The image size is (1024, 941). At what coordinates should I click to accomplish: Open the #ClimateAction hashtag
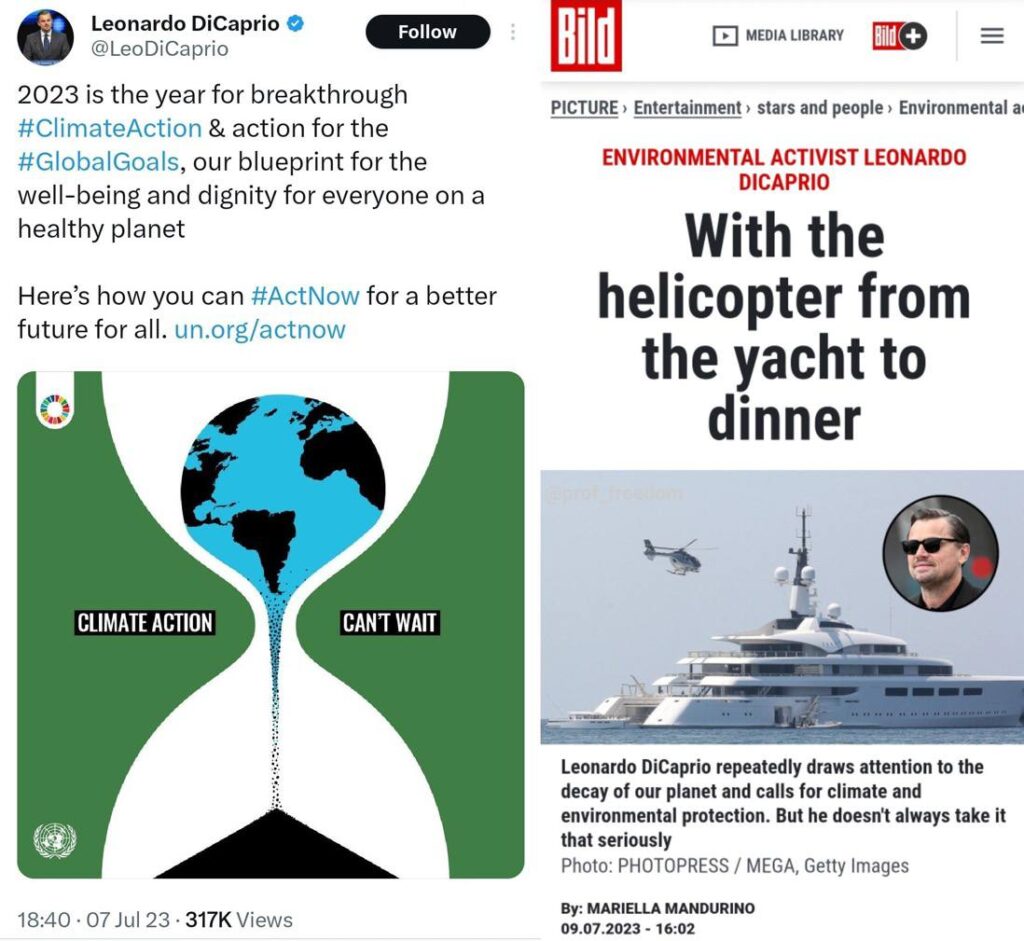click(x=110, y=128)
